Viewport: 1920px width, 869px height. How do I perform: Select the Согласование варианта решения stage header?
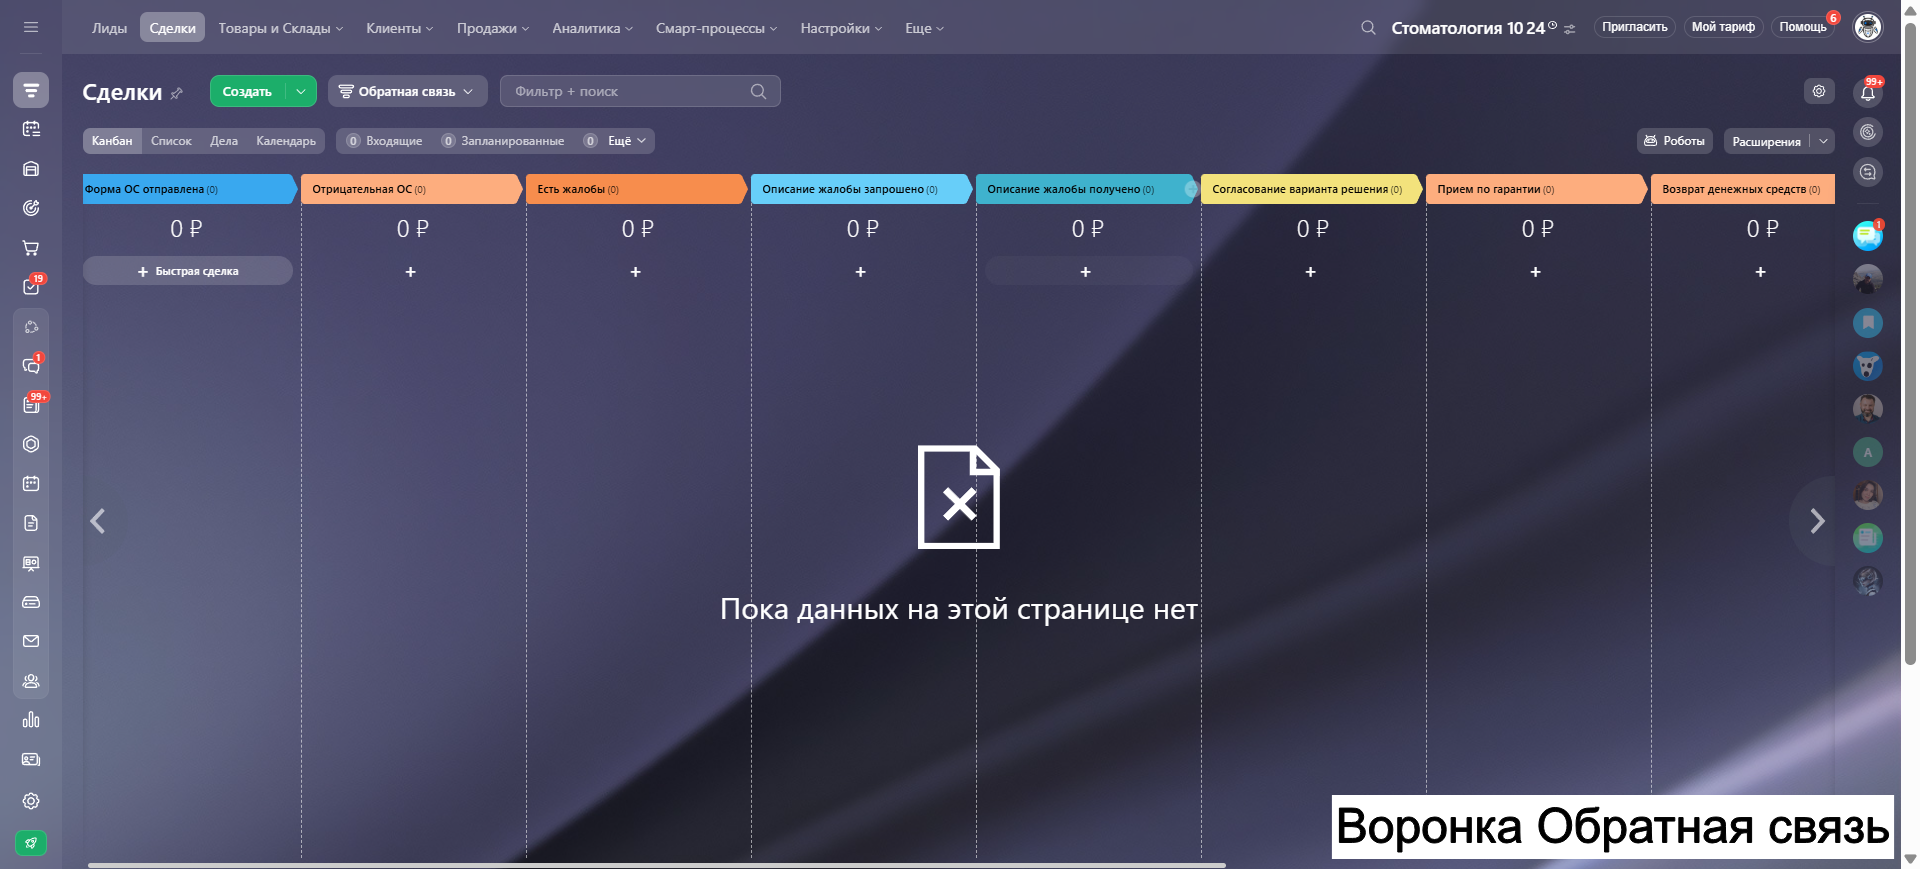1312,189
